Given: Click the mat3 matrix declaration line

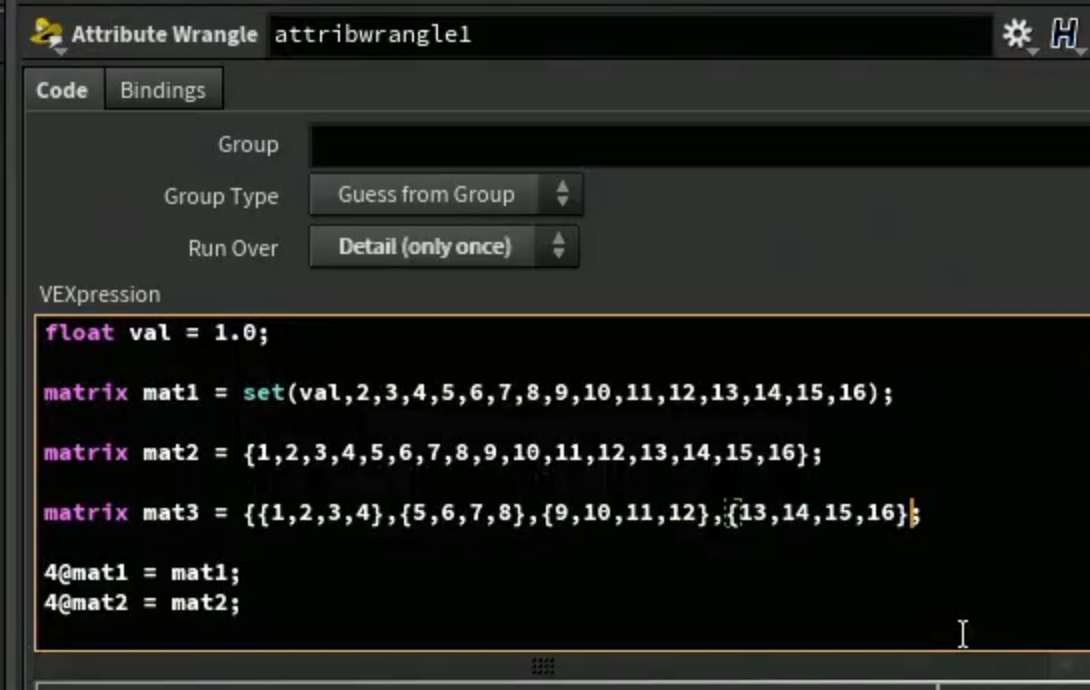Looking at the screenshot, I should (482, 514).
